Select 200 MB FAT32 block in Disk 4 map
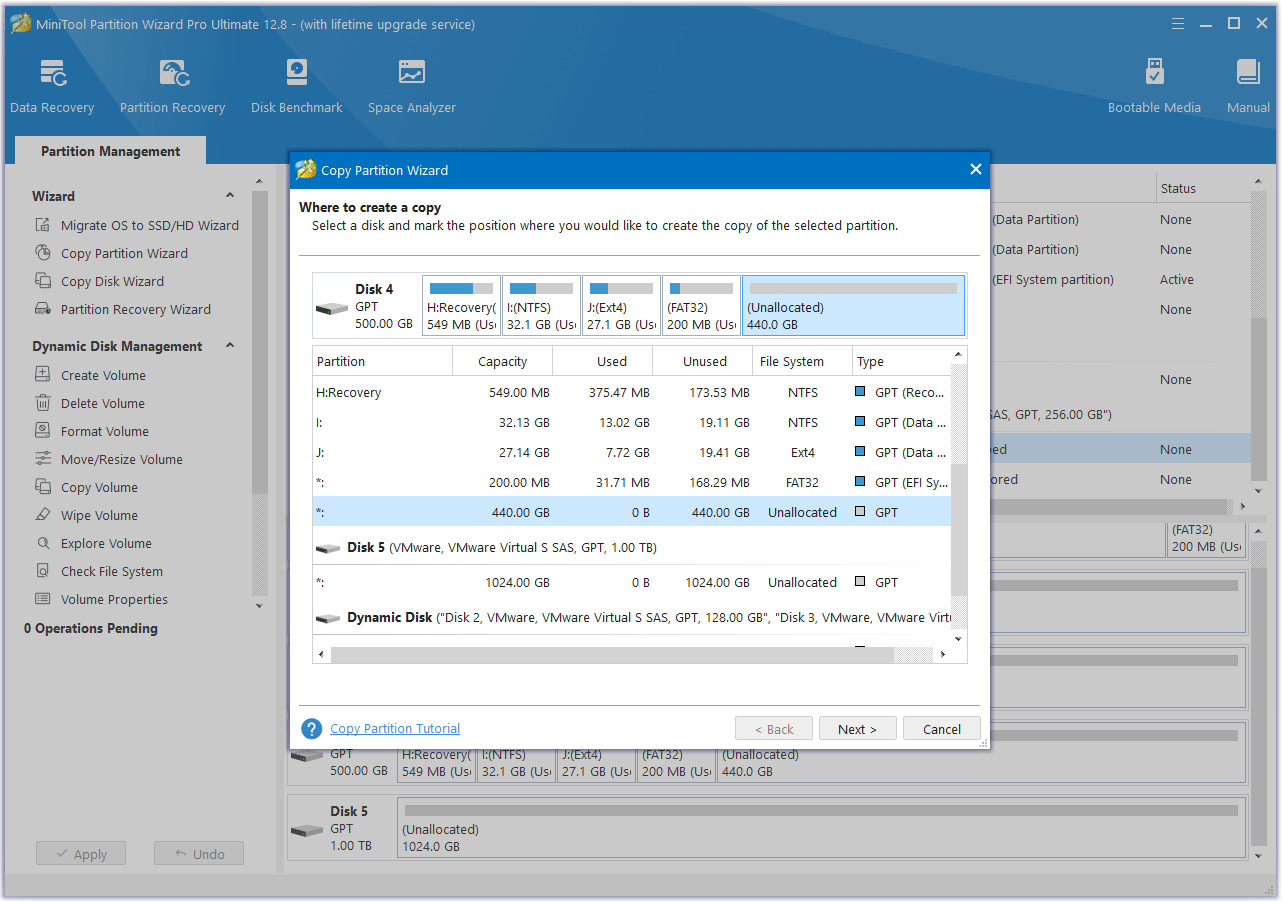This screenshot has height=903, width=1283. pyautogui.click(x=701, y=306)
